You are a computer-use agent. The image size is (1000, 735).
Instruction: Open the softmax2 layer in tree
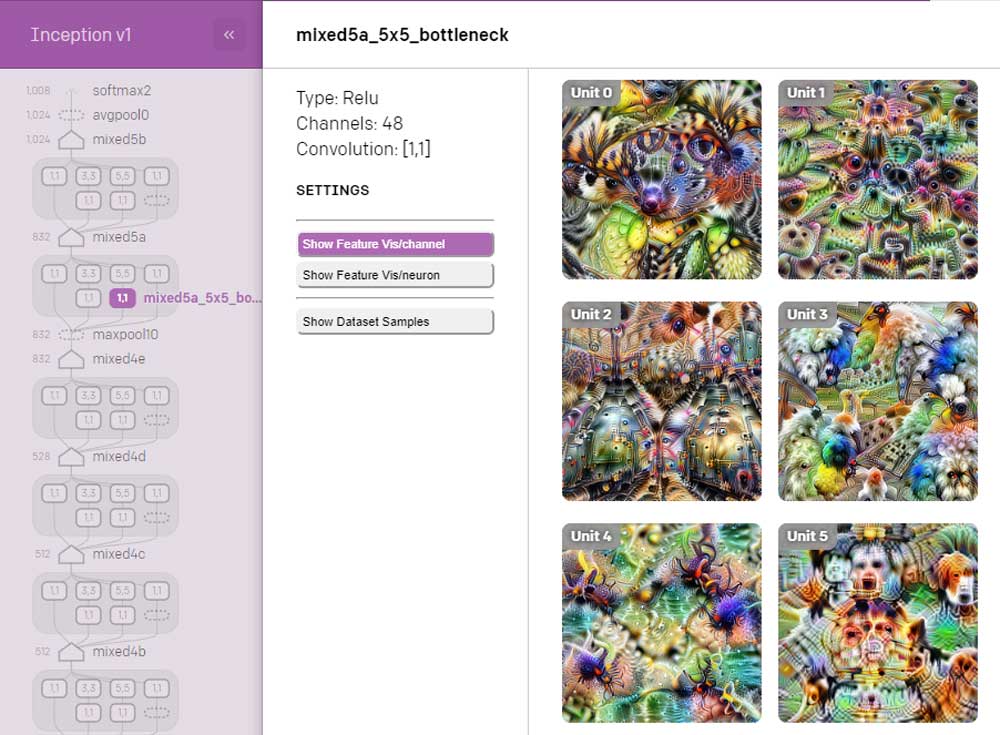(x=121, y=90)
